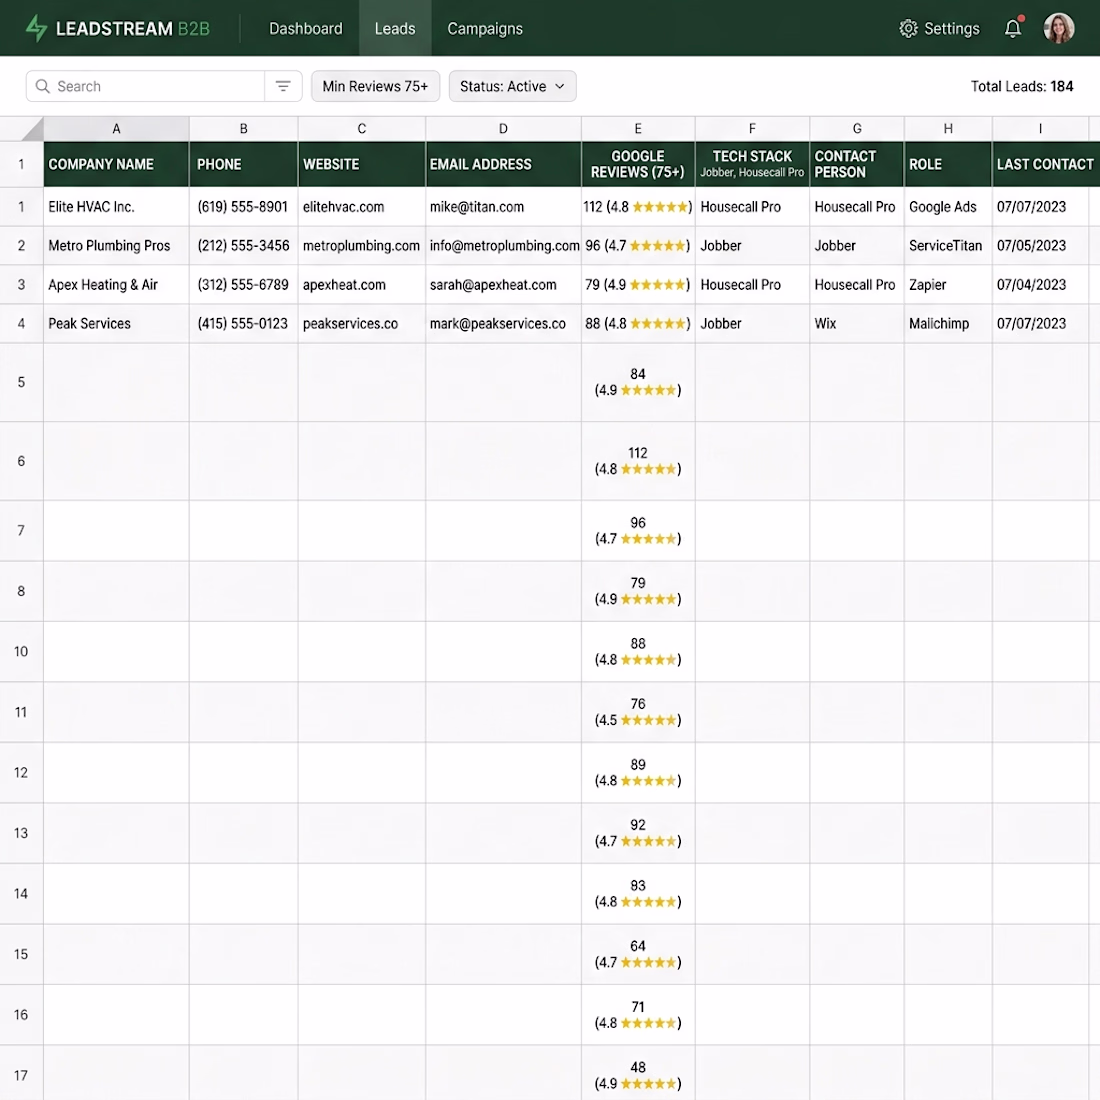Open the user profile avatar
This screenshot has width=1100, height=1100.
pos(1058,28)
